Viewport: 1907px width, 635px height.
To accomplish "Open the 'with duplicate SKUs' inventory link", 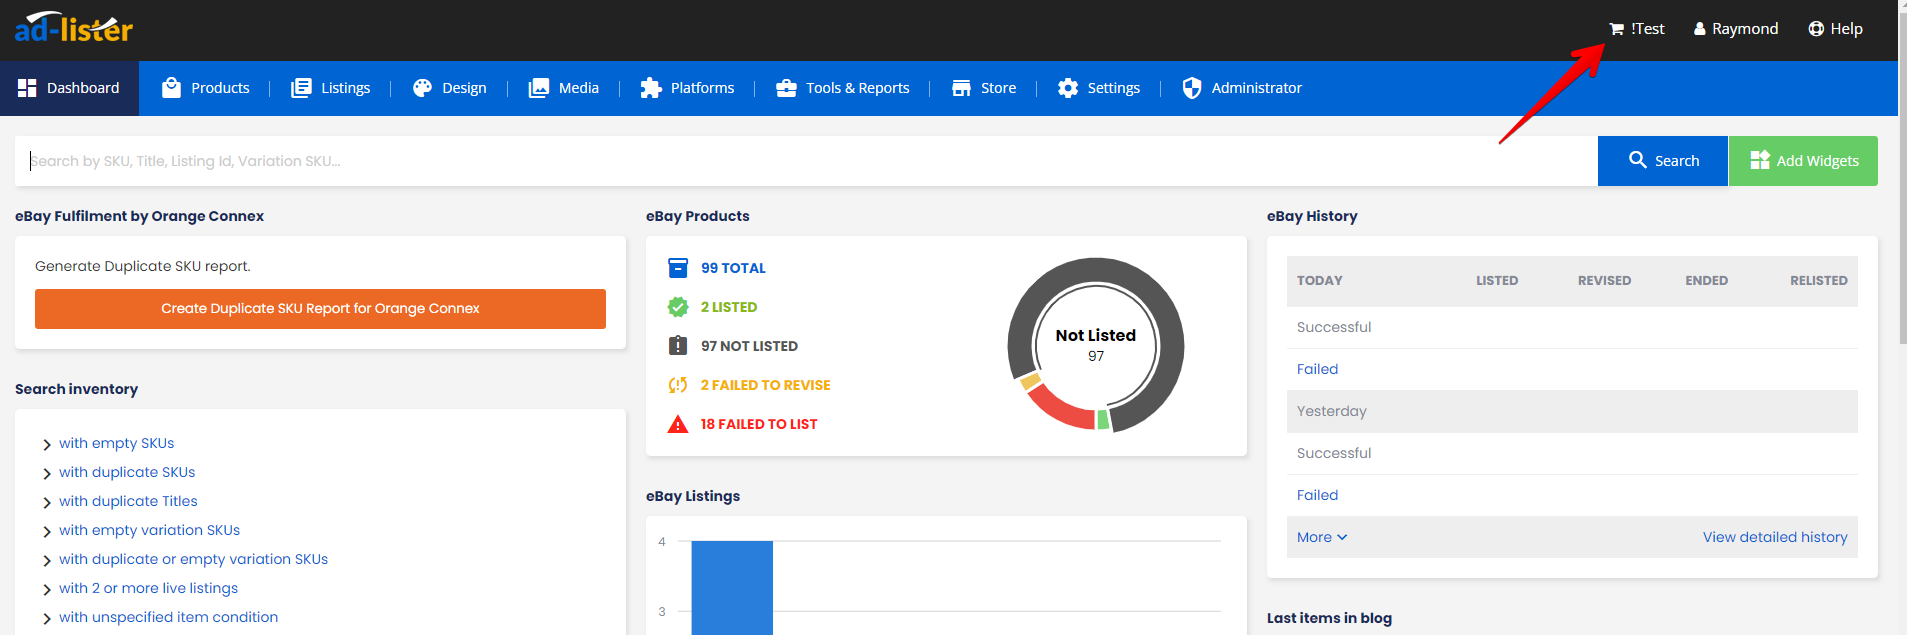I will 127,472.
